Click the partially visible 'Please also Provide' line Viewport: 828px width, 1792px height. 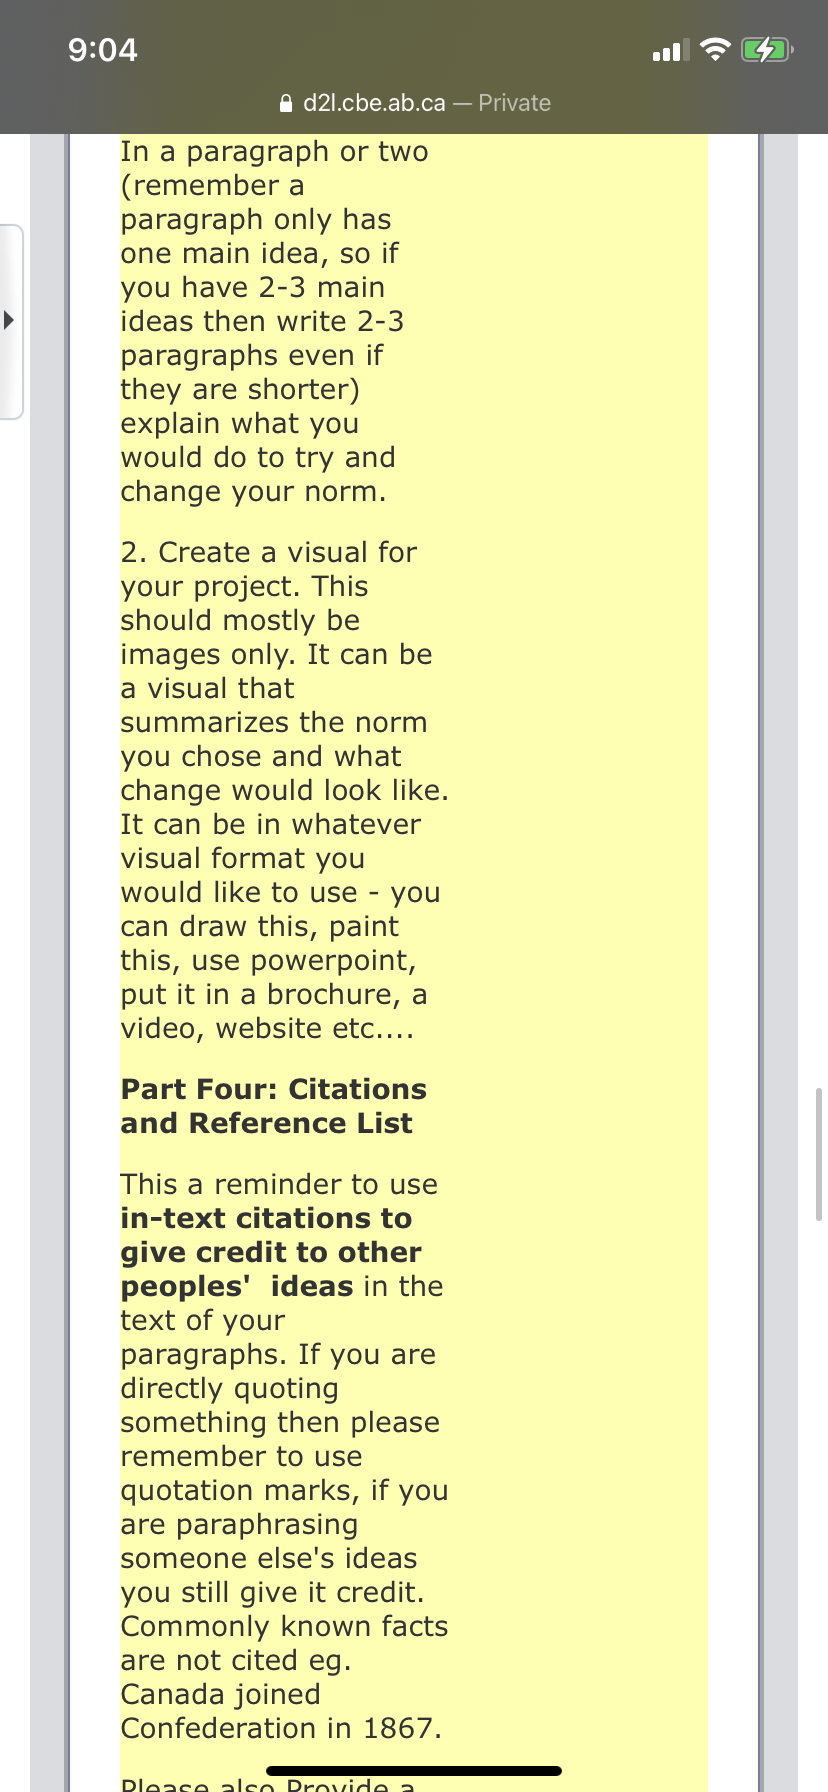click(268, 1783)
